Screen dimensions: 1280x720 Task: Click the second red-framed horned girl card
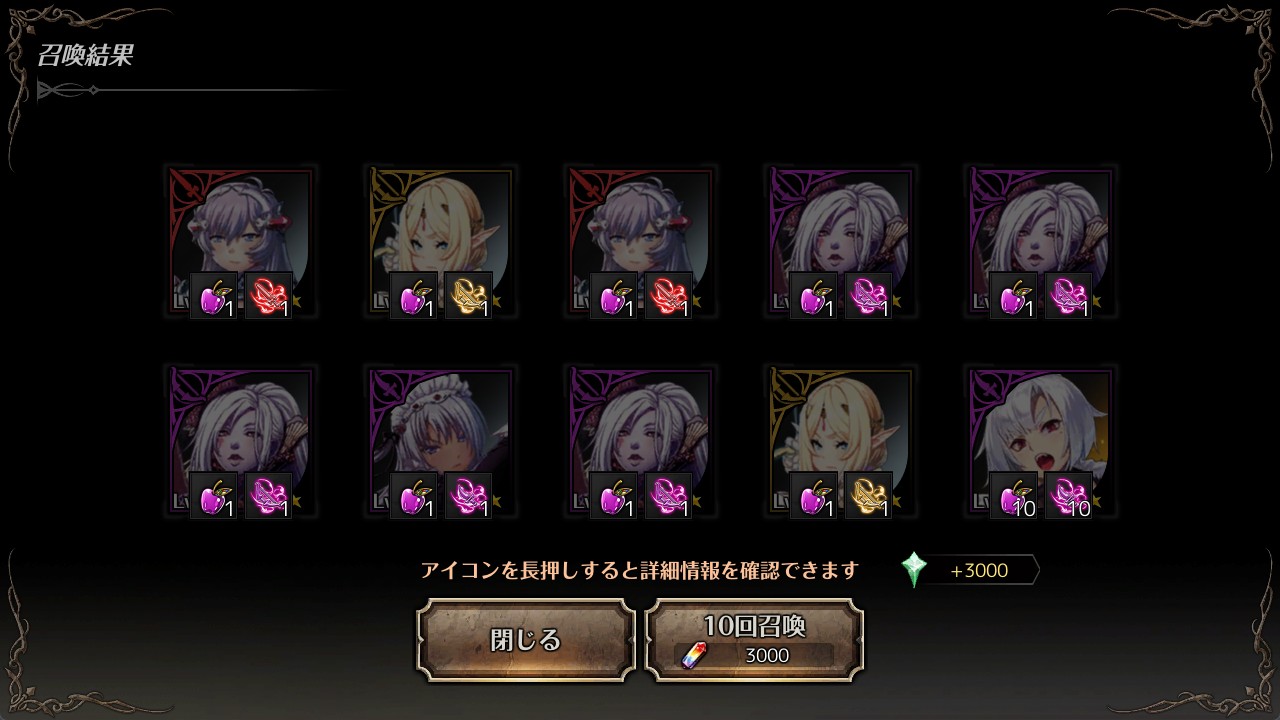(x=641, y=241)
